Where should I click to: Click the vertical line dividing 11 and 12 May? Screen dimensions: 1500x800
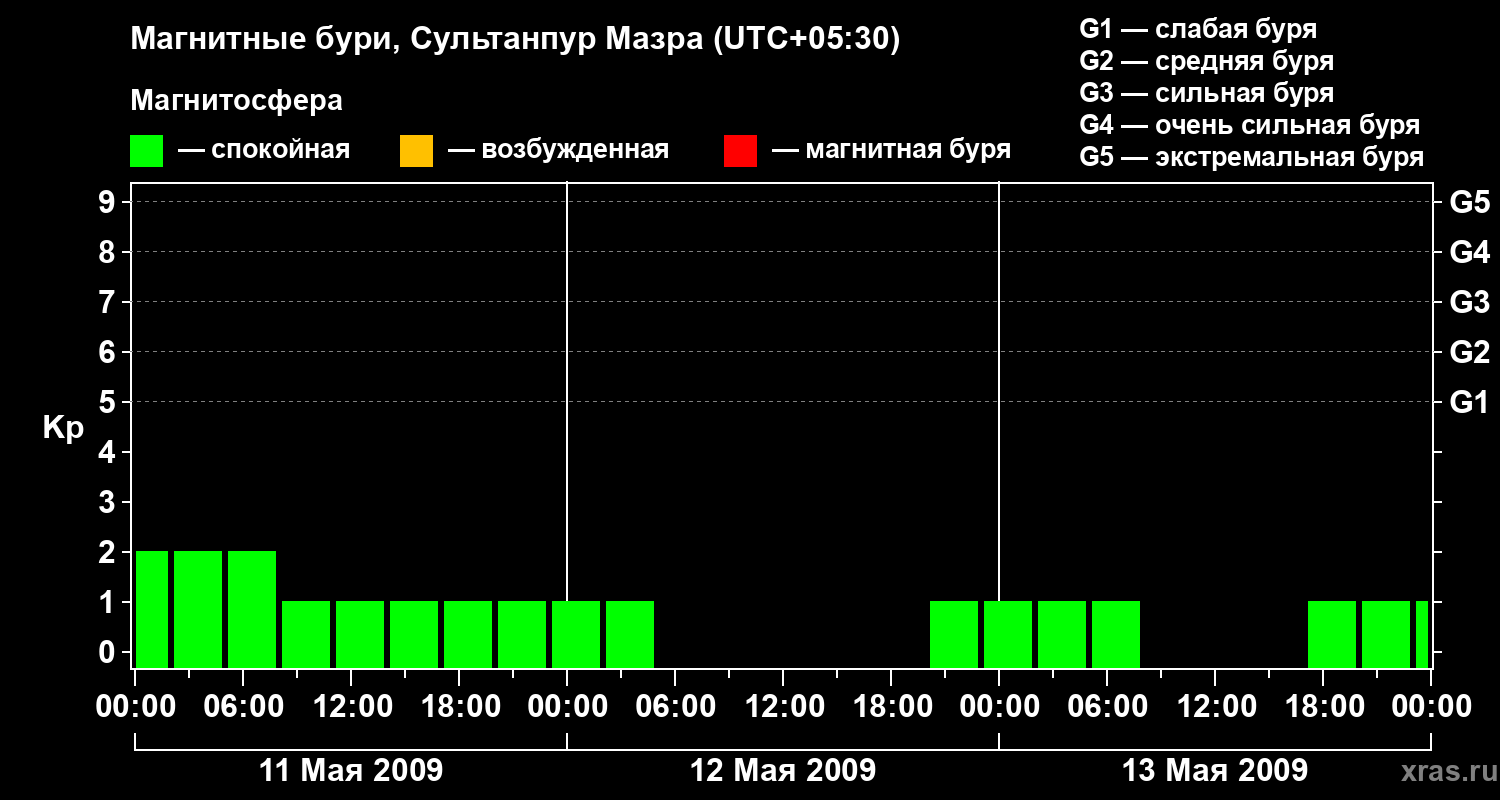567,400
